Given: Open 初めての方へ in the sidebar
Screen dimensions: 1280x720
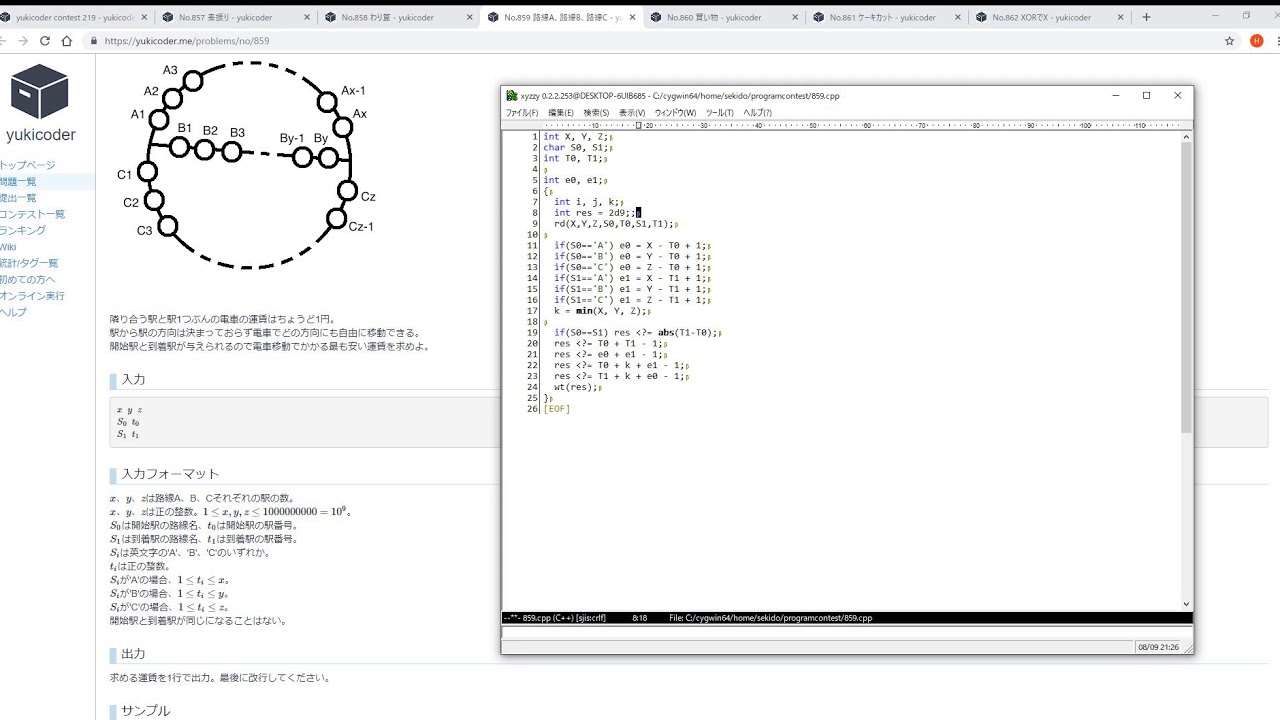Looking at the screenshot, I should 27,279.
